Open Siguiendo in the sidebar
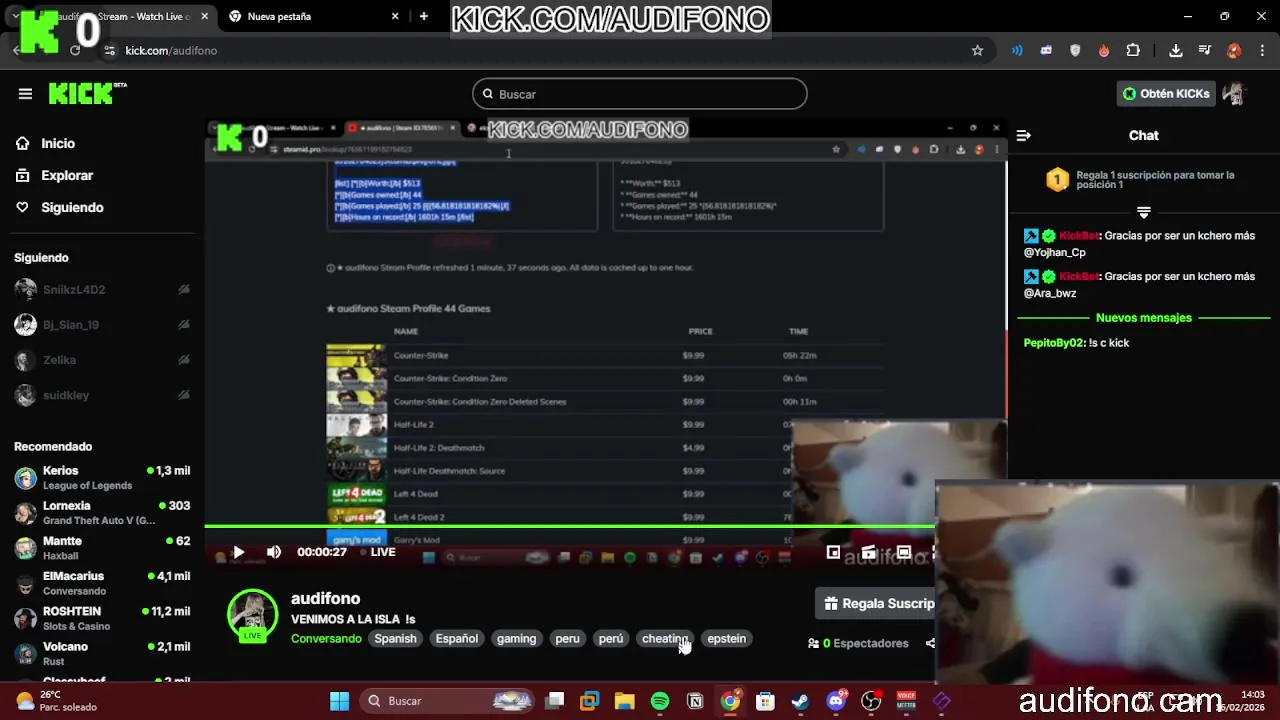The width and height of the screenshot is (1280, 720). tap(72, 207)
